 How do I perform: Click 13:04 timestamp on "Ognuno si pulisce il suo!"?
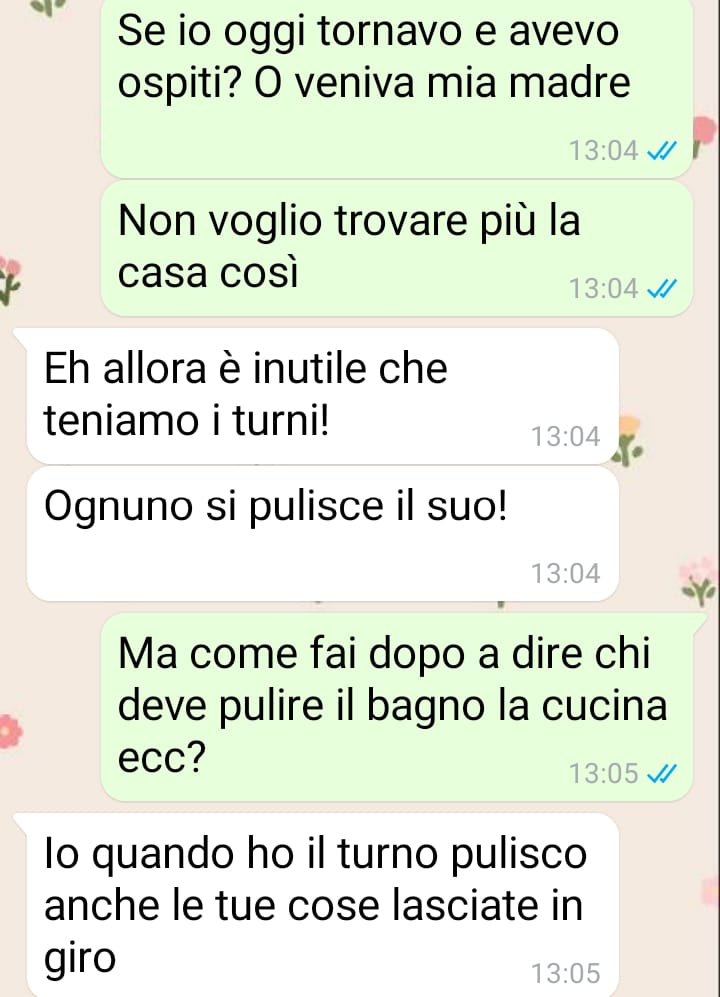pyautogui.click(x=565, y=574)
